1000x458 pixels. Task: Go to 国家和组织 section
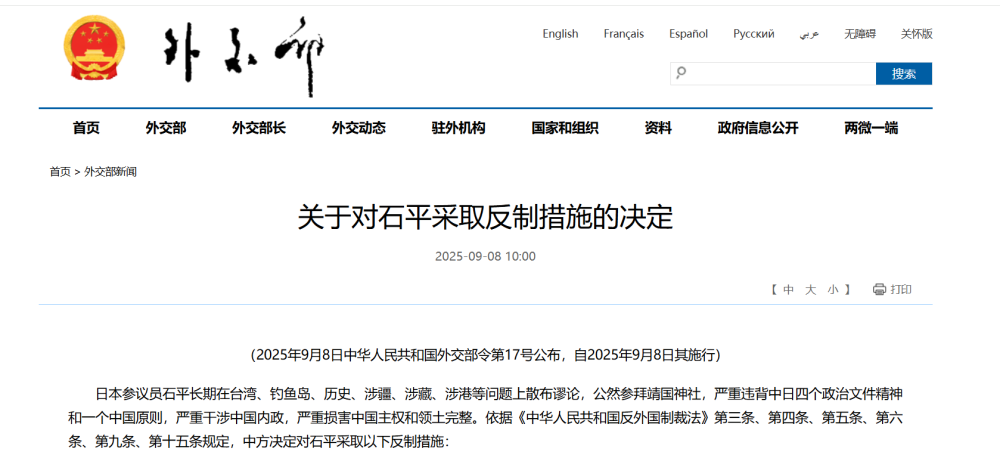click(565, 128)
